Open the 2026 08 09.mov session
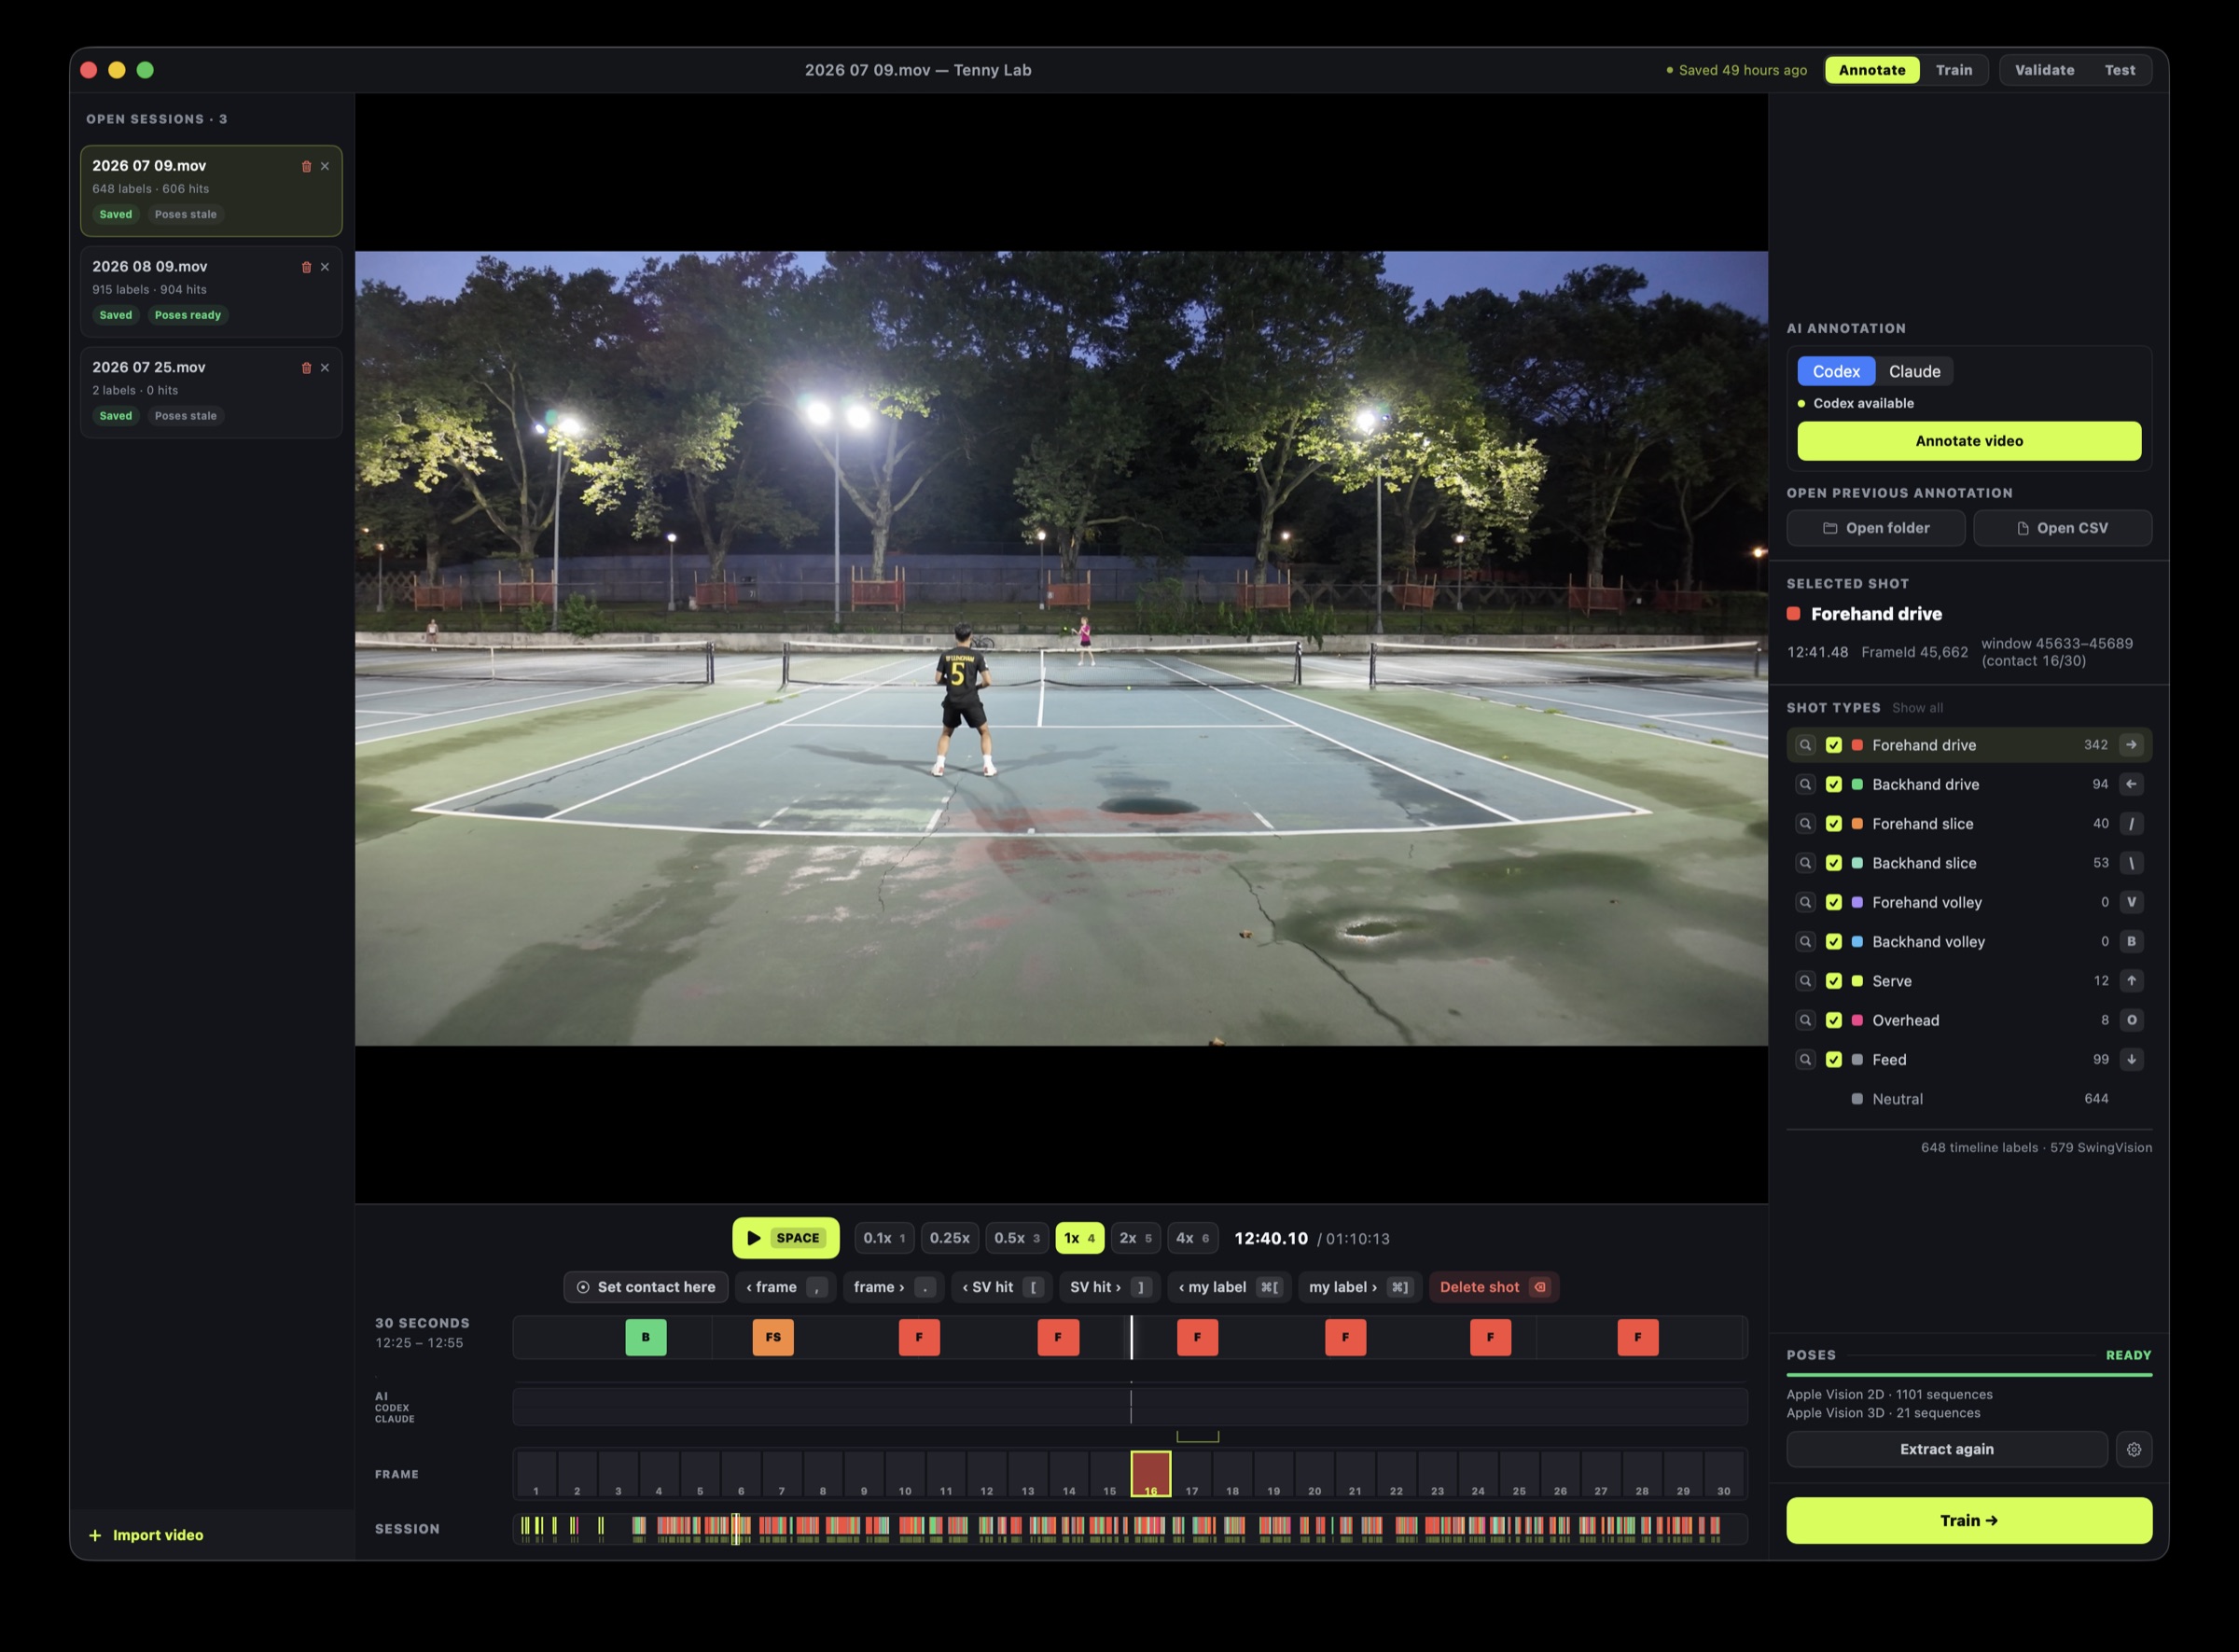2239x1652 pixels. 211,291
